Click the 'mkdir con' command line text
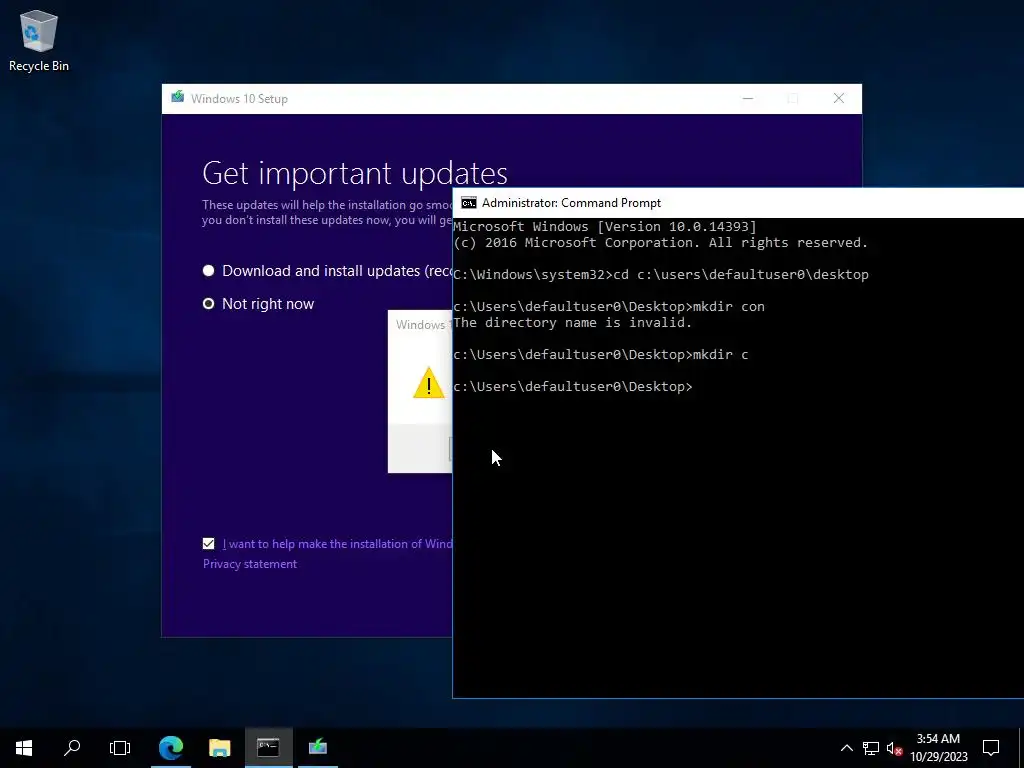Screen dimensions: 1024x768 (609, 306)
